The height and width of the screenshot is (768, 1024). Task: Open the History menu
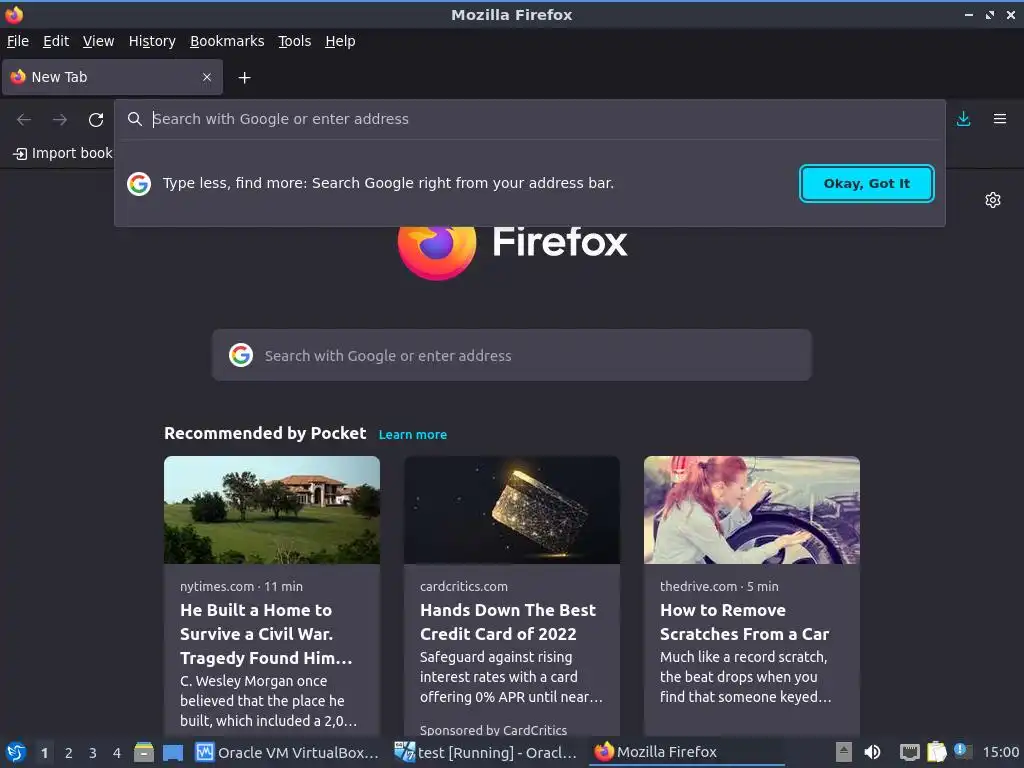point(152,41)
